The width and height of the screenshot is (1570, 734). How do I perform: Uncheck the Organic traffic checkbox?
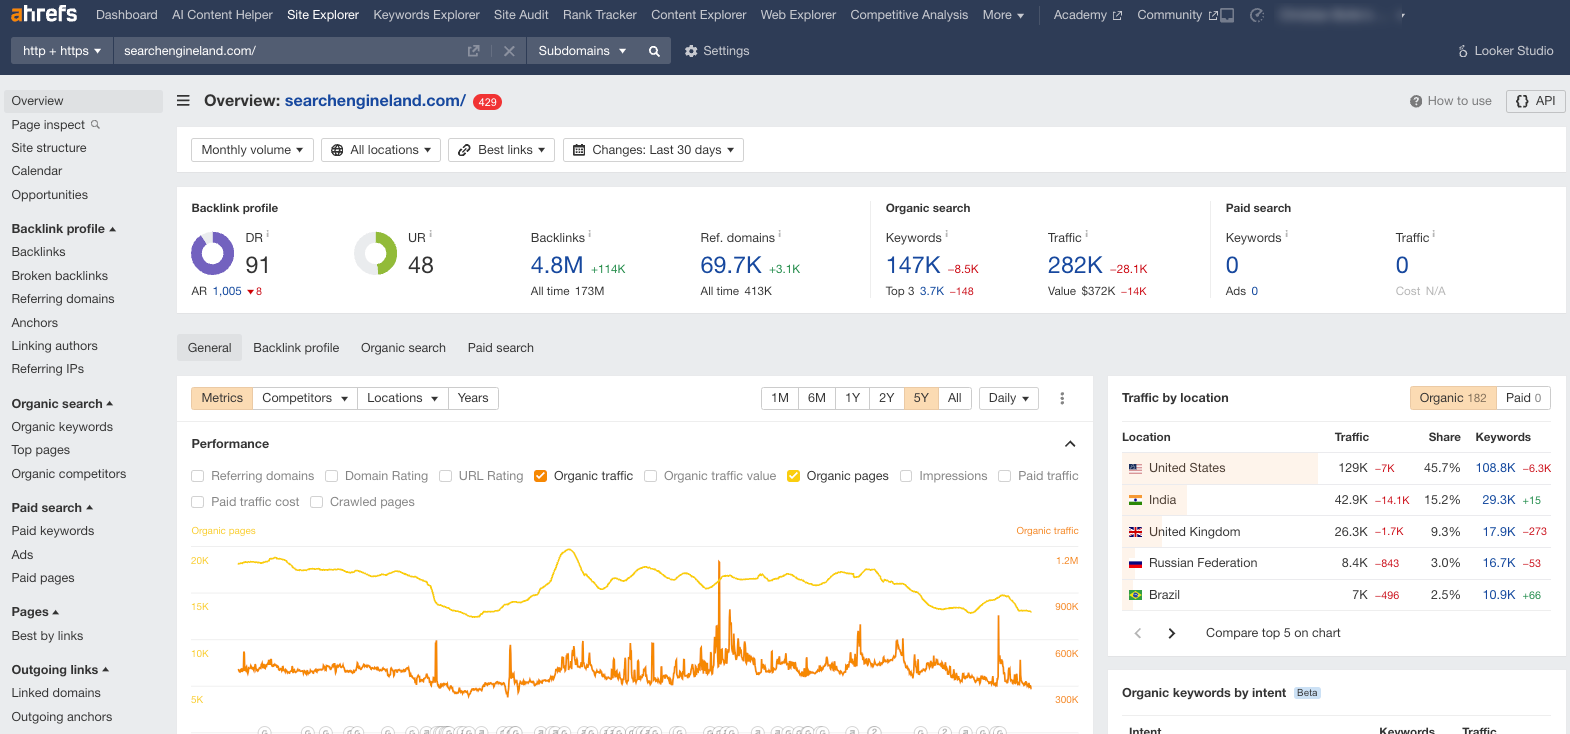pos(540,476)
